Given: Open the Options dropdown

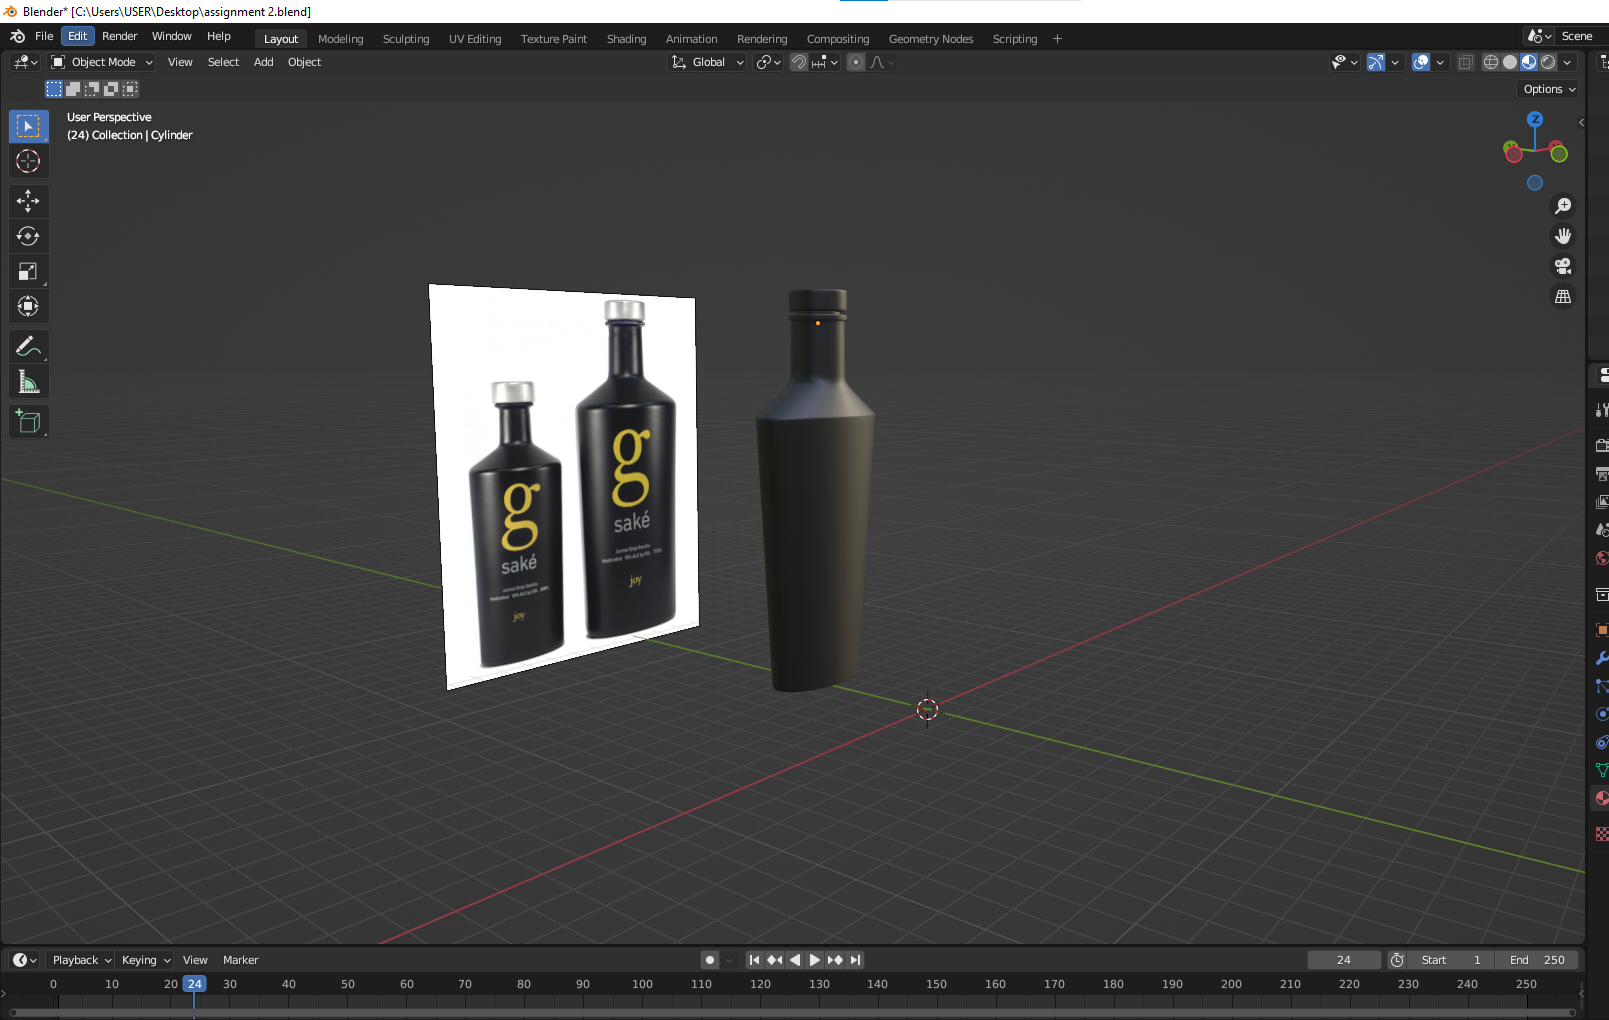Looking at the screenshot, I should [1549, 89].
